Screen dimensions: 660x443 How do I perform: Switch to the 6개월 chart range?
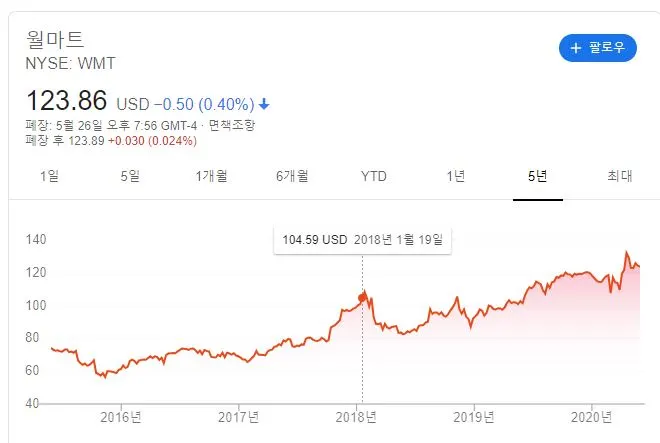click(x=293, y=176)
